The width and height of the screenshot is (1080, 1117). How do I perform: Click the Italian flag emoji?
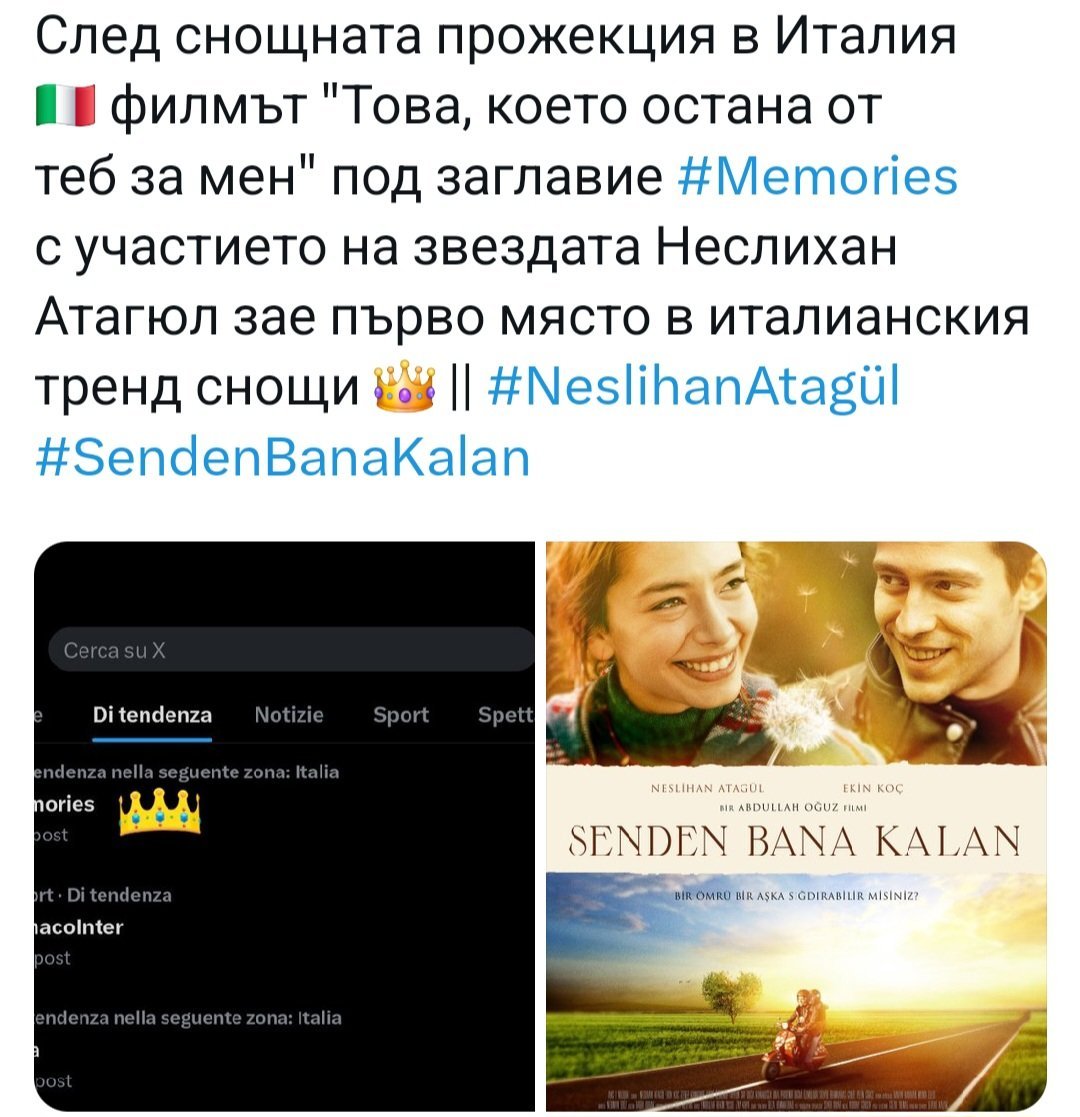coord(65,105)
